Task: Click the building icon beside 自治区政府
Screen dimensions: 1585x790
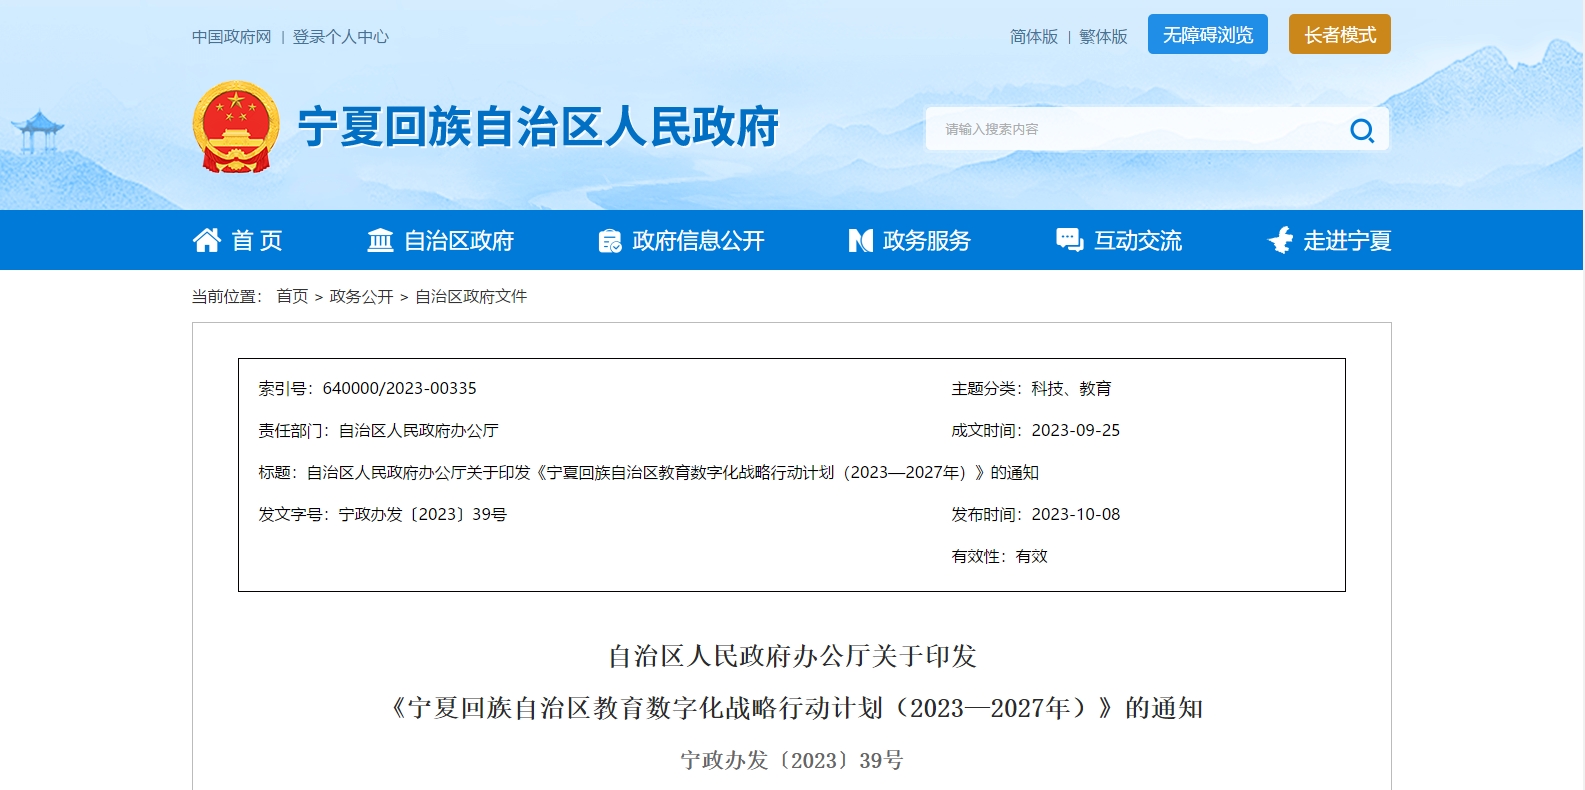Action: 380,240
